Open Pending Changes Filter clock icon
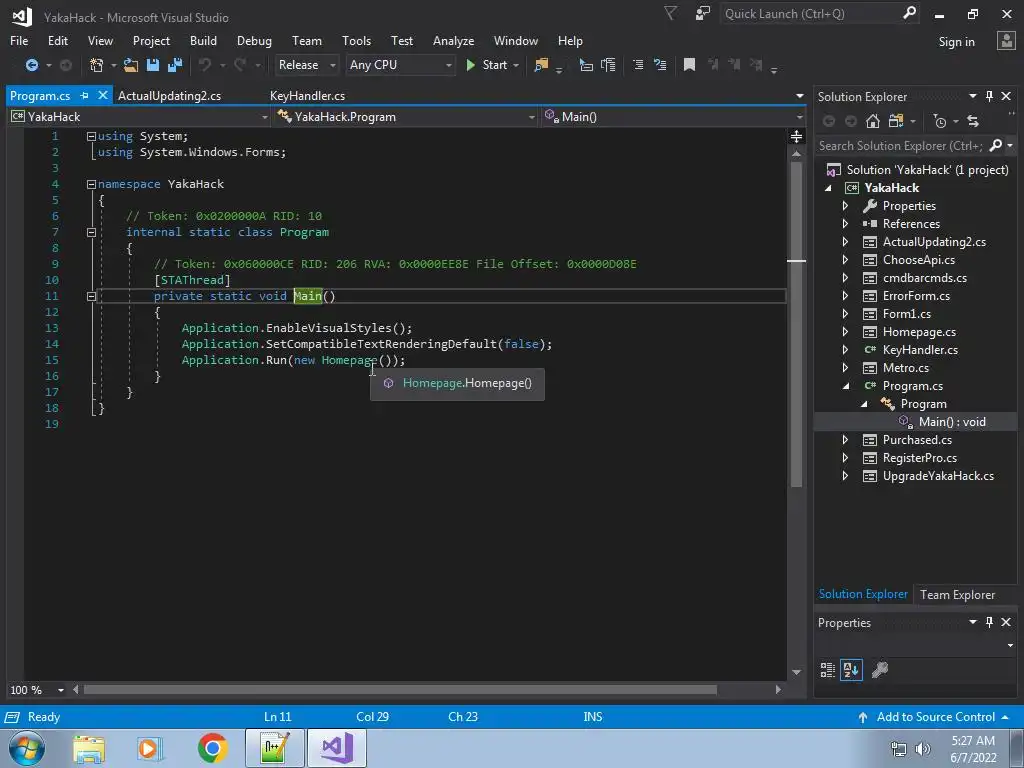This screenshot has height=768, width=1024. pos(940,121)
